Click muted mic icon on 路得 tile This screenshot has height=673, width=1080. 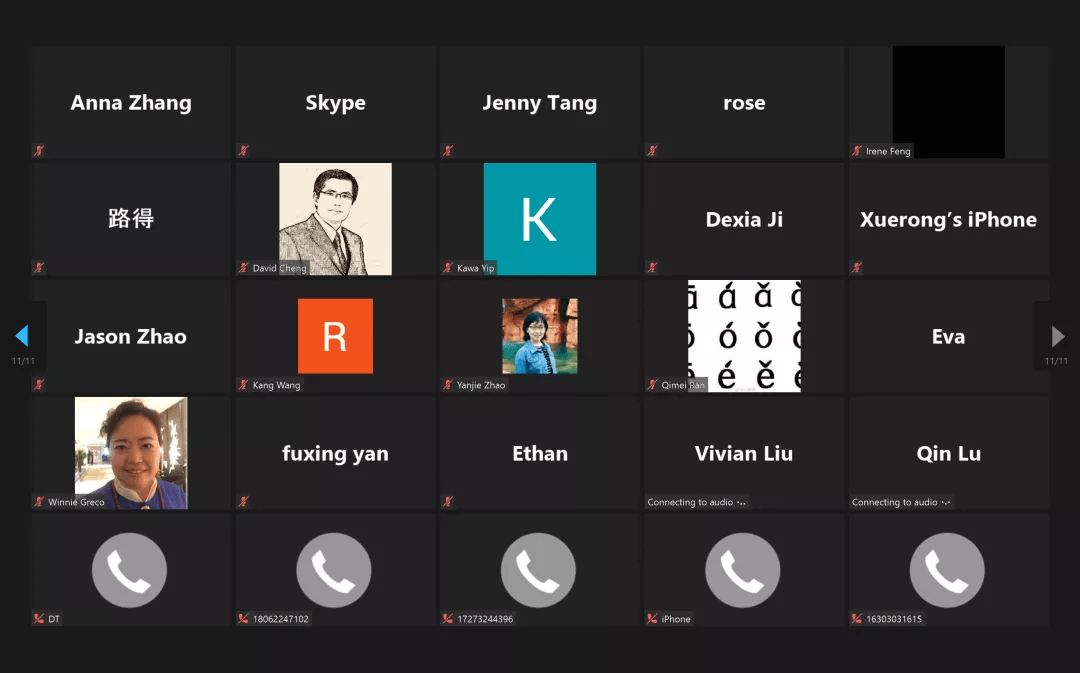[x=39, y=267]
